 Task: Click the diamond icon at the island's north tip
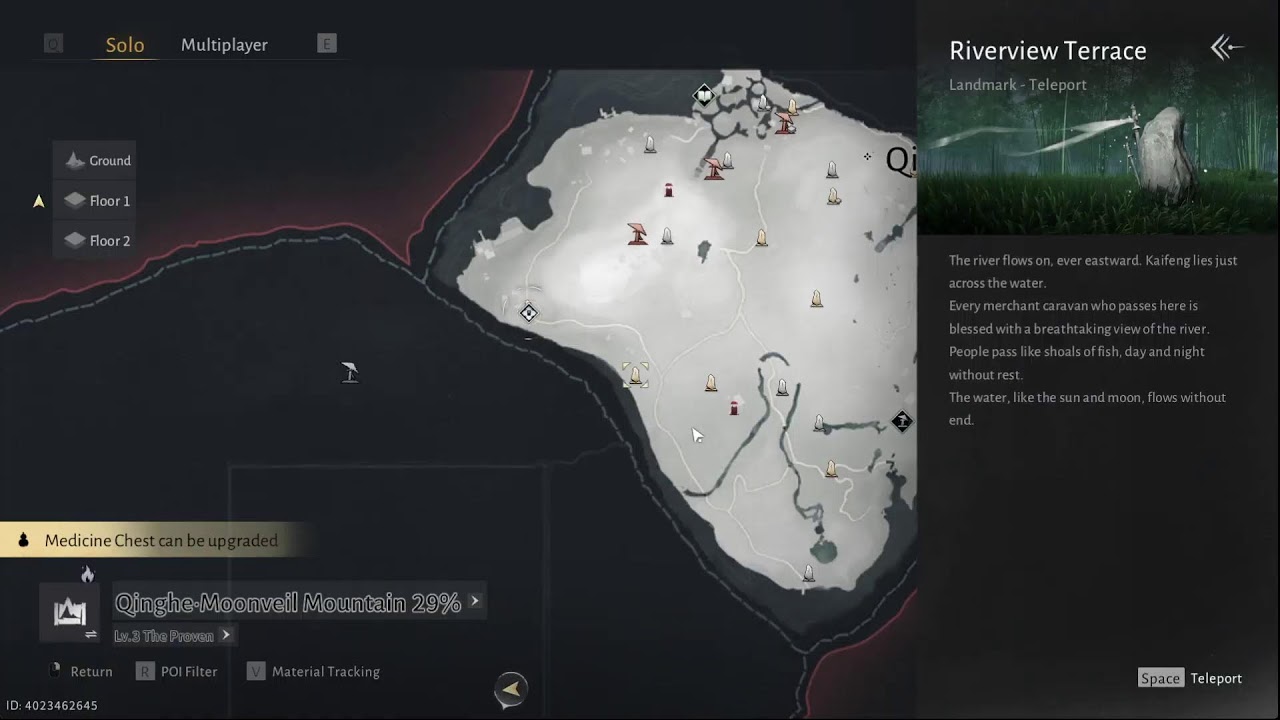tap(704, 96)
